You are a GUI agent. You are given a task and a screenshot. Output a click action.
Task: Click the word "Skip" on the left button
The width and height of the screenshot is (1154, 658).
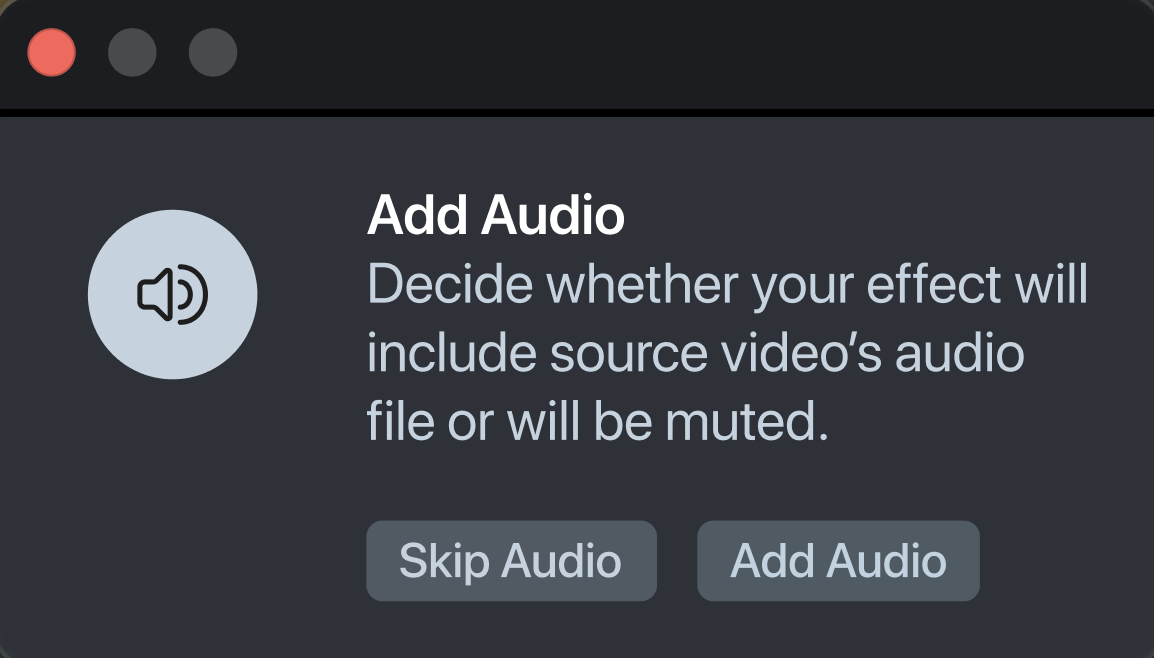pyautogui.click(x=443, y=561)
